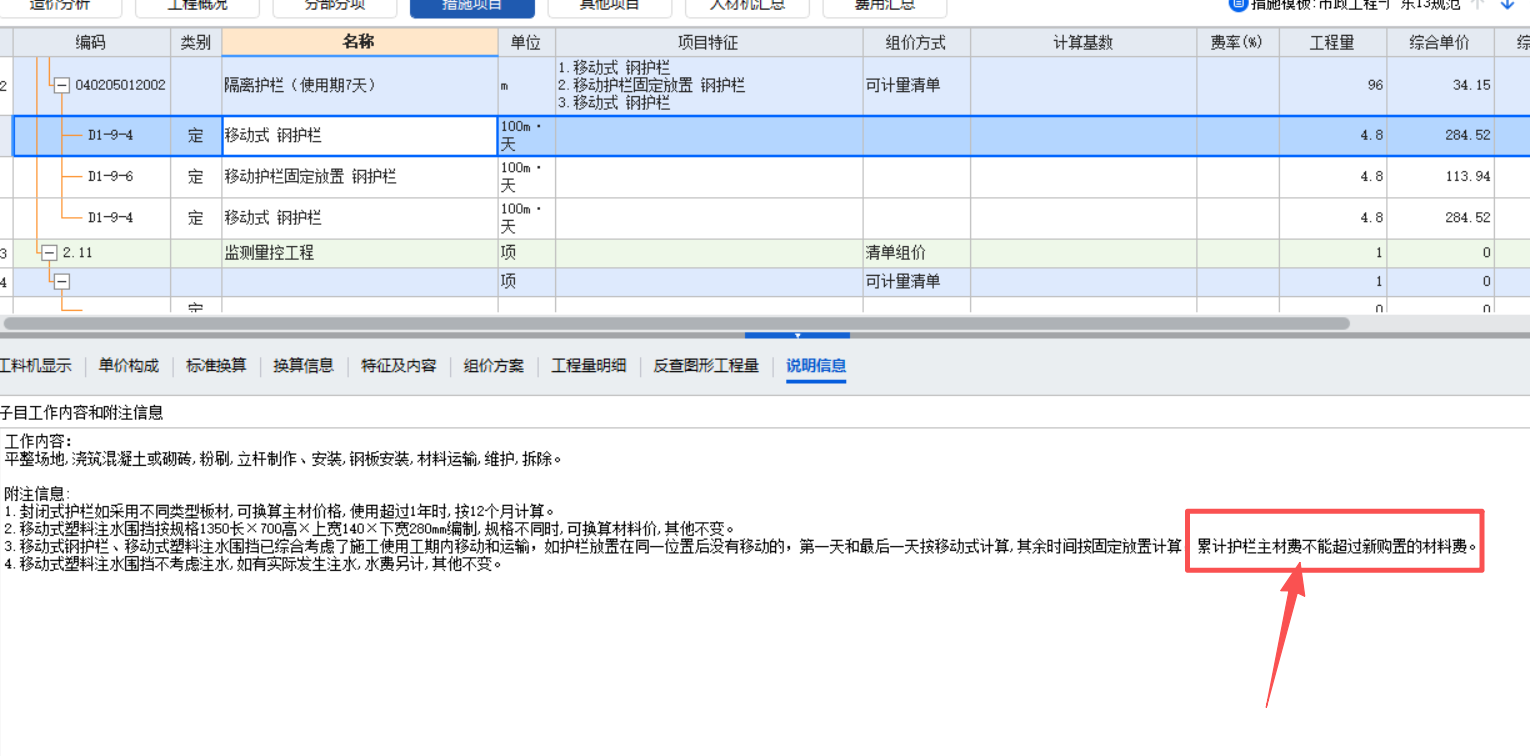Screen dimensions: 1530x756
Task: Collapse the blank-code node under 2.11
Action: point(62,282)
